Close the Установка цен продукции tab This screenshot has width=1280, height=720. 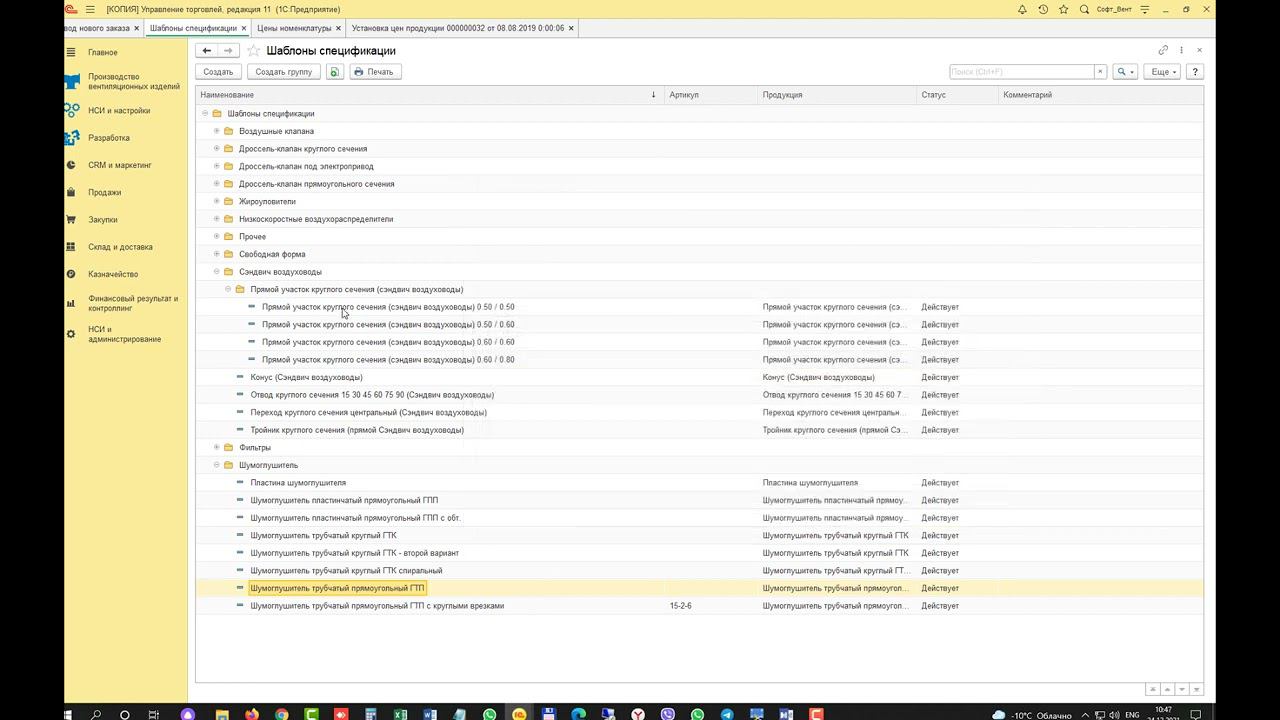point(571,28)
